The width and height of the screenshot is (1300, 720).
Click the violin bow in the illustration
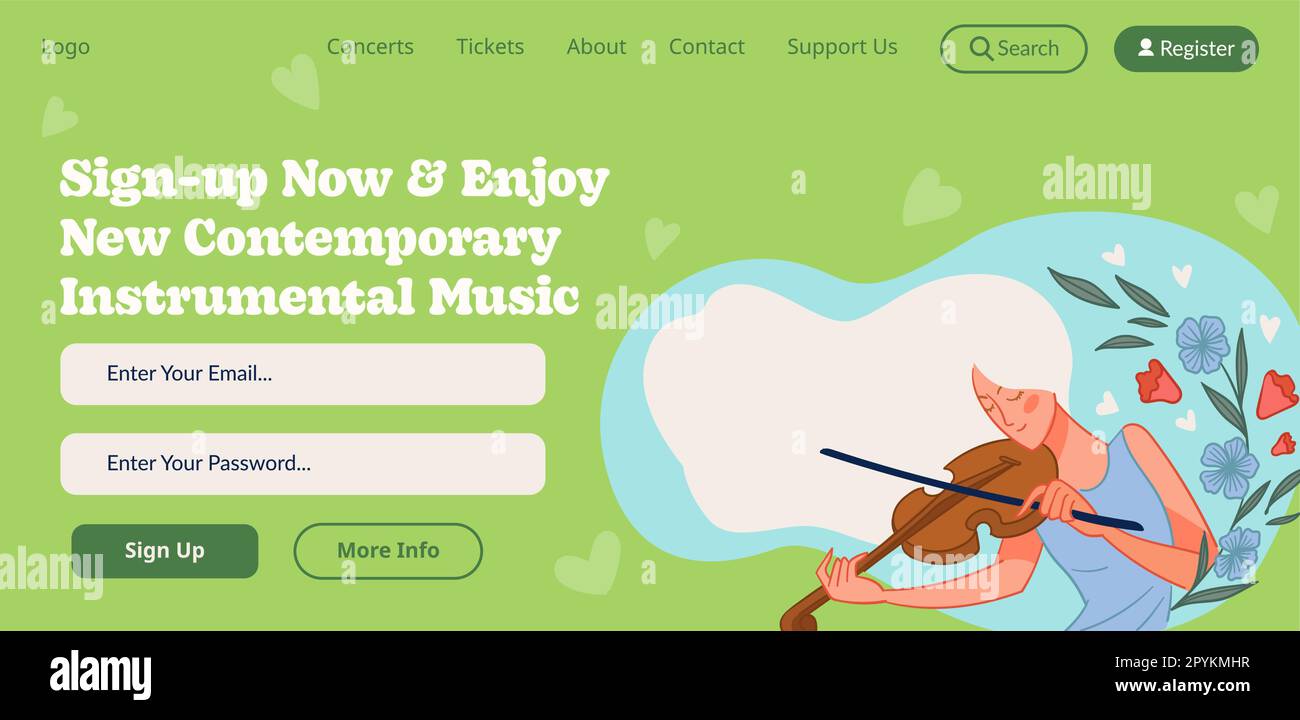point(980,490)
